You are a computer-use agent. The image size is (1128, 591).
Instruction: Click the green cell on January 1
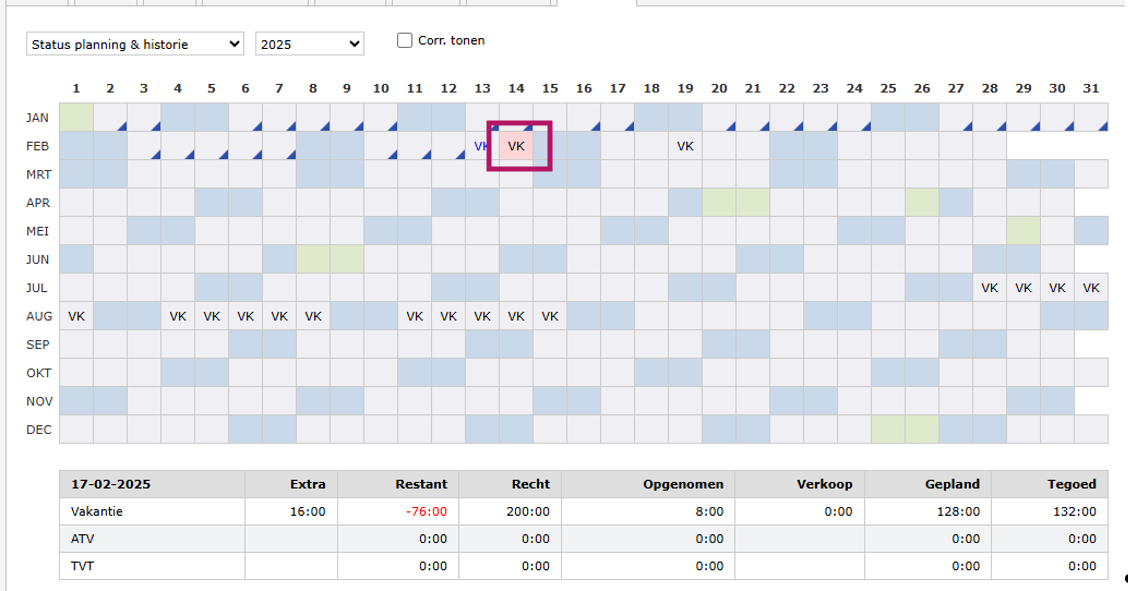pyautogui.click(x=76, y=117)
